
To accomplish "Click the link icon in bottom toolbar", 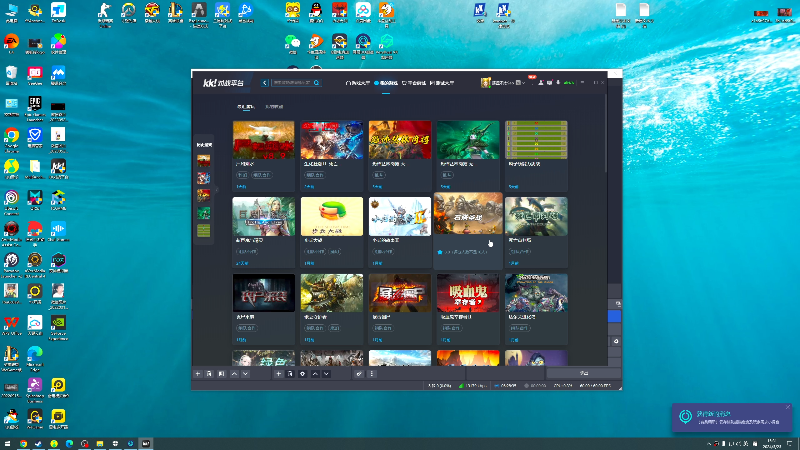I will click(359, 374).
